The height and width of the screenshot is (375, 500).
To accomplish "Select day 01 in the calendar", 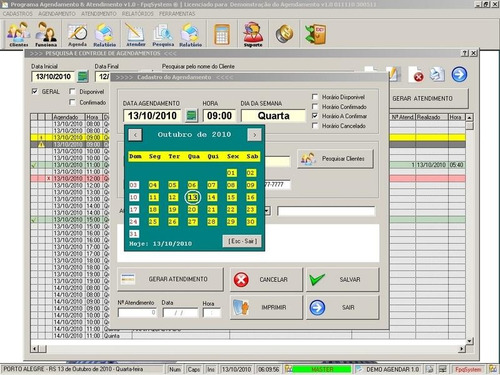I will click(x=231, y=173).
